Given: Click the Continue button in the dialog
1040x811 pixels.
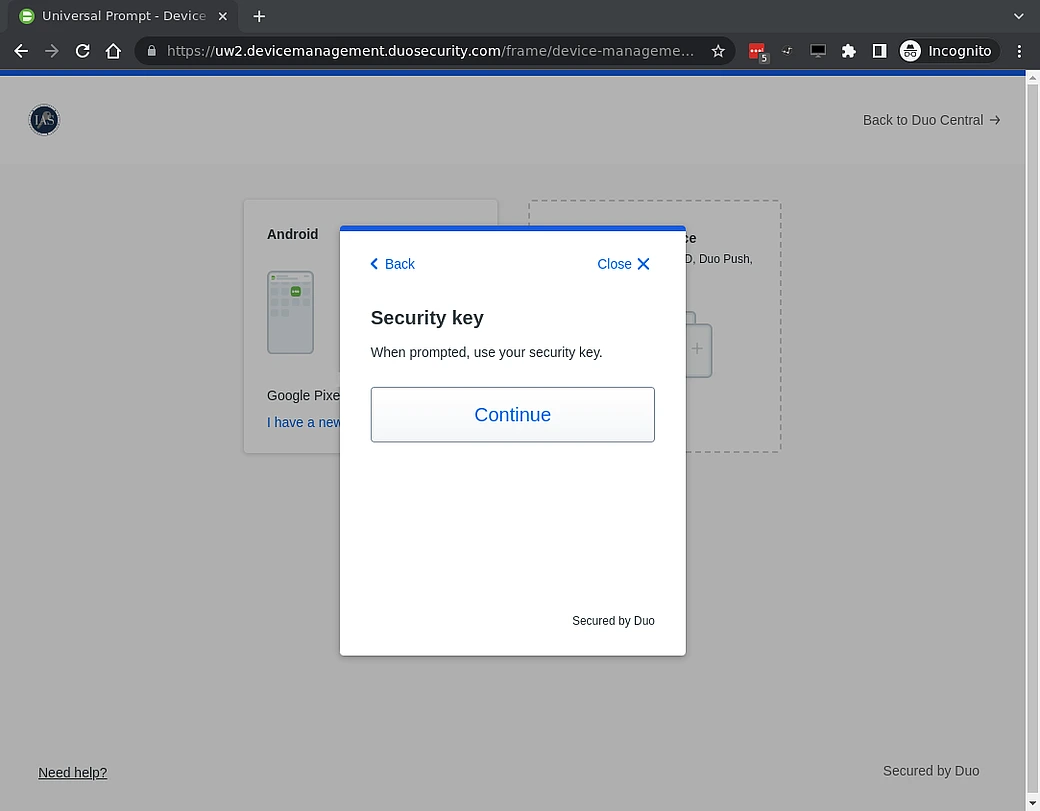Looking at the screenshot, I should pyautogui.click(x=512, y=414).
